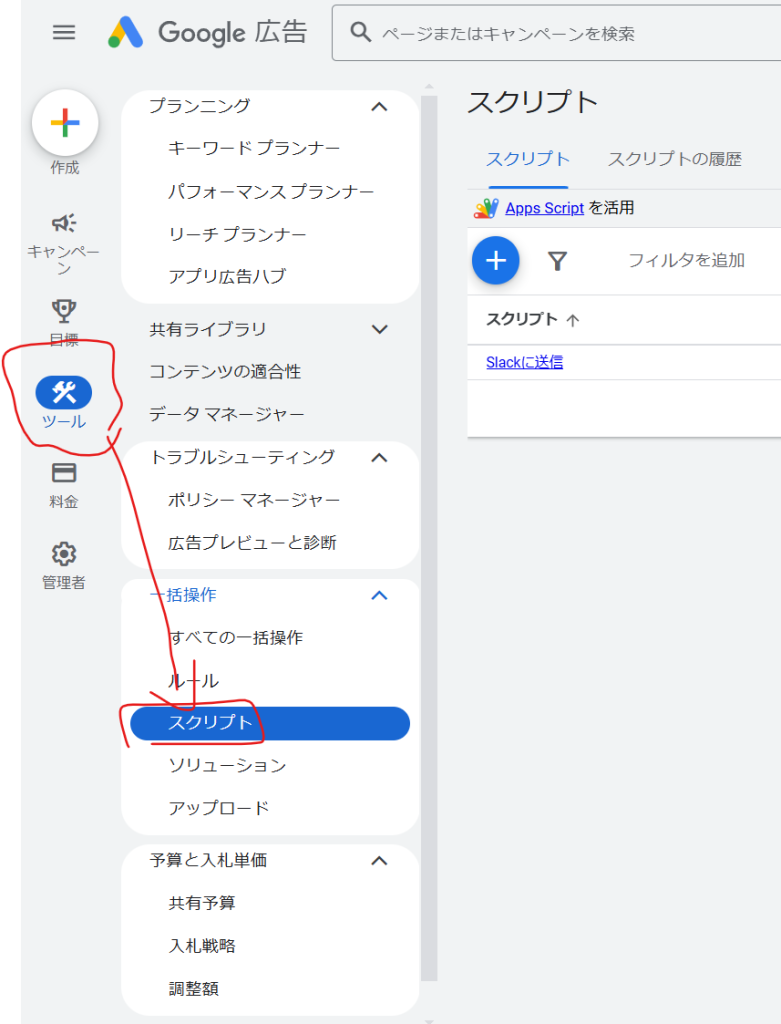This screenshot has height=1024, width=781.
Task: Open Billing via credit card icon
Action: point(64,473)
